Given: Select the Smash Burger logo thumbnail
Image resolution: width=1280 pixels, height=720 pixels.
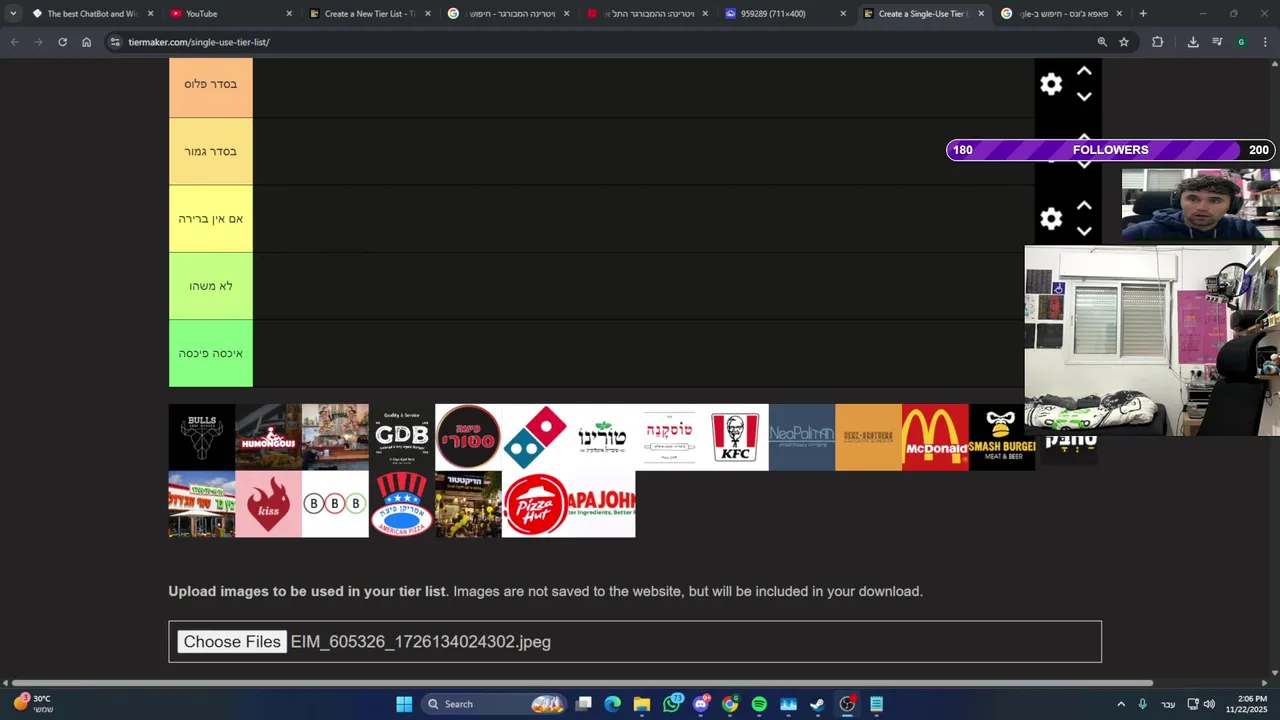Looking at the screenshot, I should click(1002, 437).
